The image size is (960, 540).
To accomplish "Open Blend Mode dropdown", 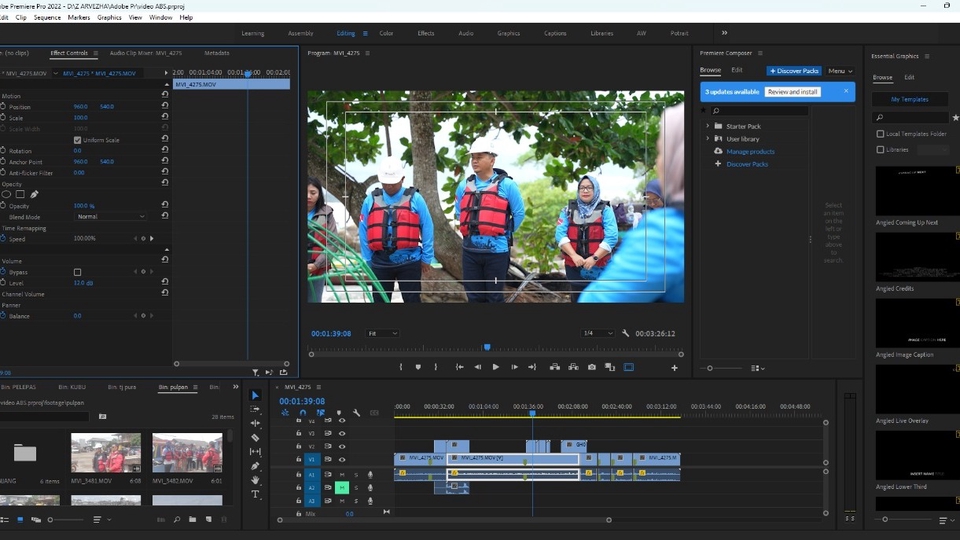I will click(x=110, y=217).
